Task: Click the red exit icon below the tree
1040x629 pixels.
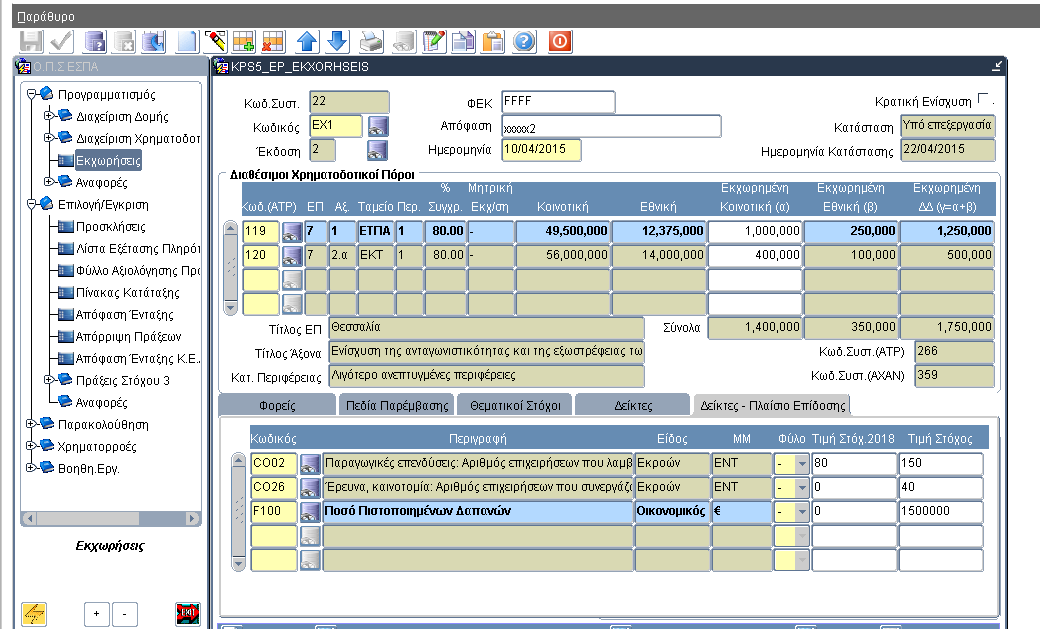Action: (188, 614)
